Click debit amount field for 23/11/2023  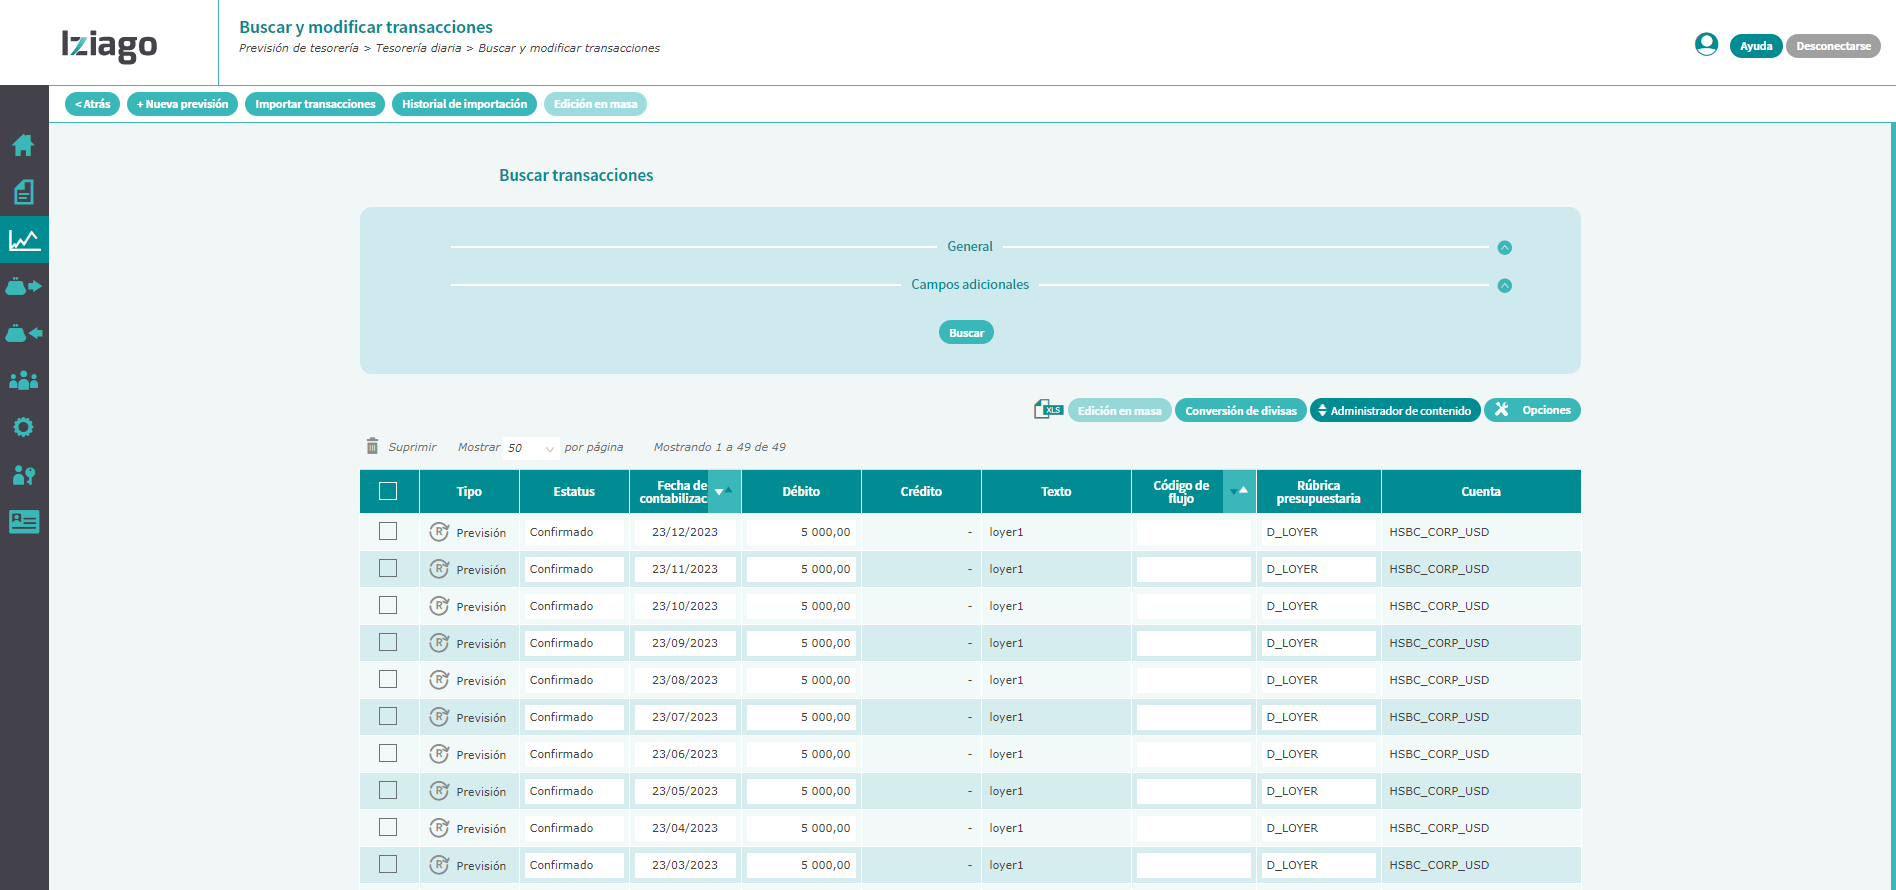[x=801, y=569]
